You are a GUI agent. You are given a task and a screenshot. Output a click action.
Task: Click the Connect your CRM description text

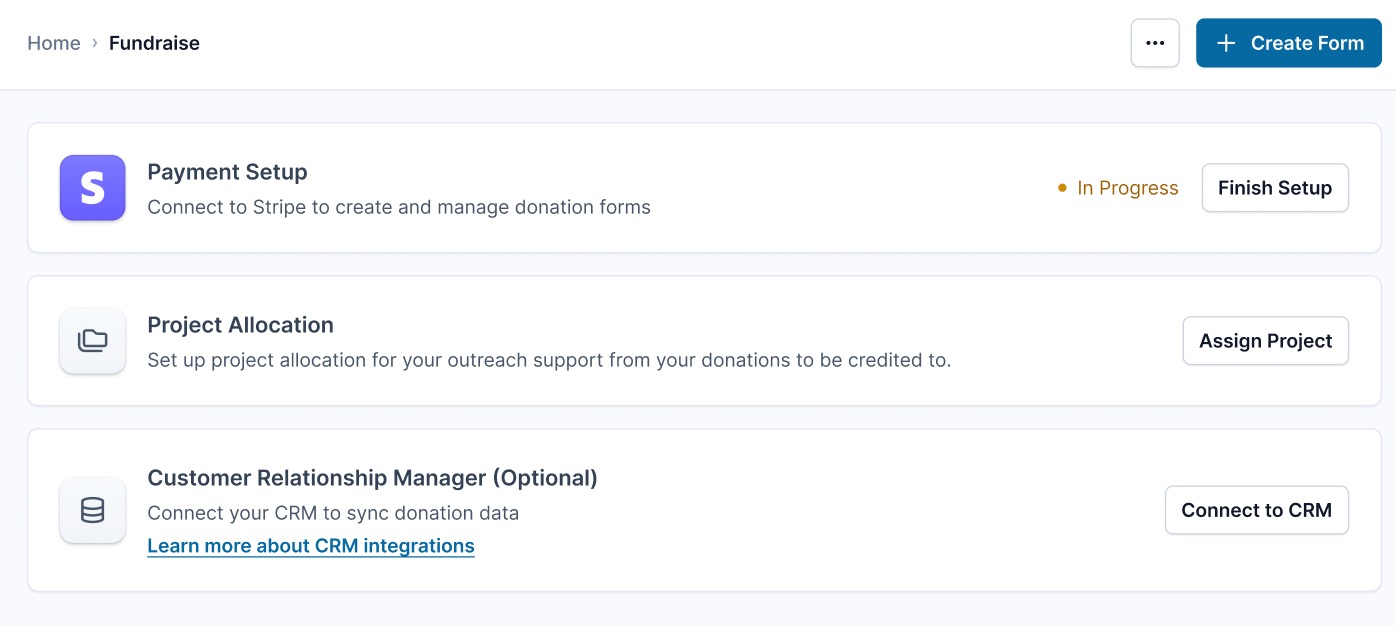pyautogui.click(x=333, y=513)
